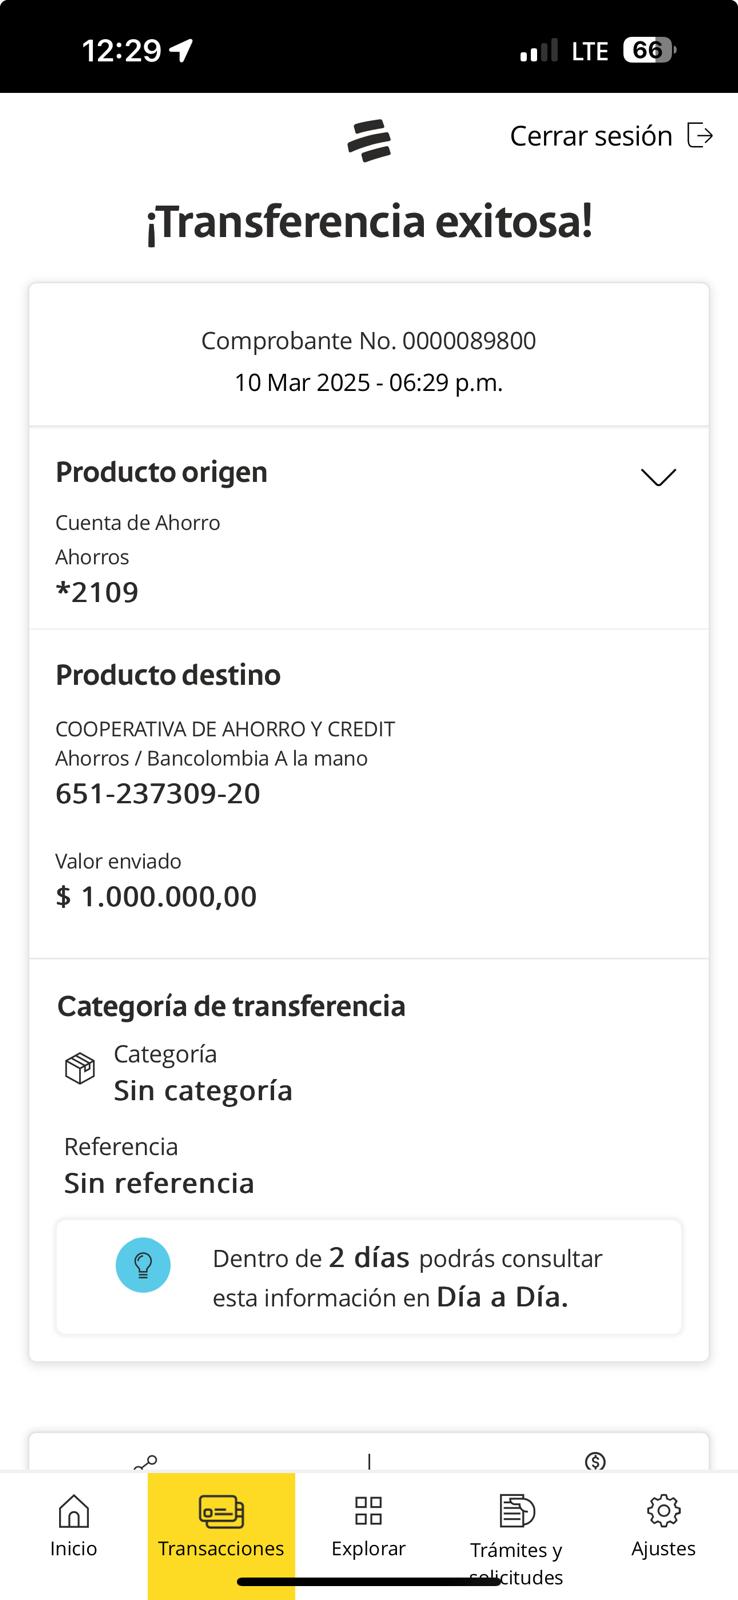
Task: Tap Comprobante No. 0000089800 text
Action: (x=368, y=341)
